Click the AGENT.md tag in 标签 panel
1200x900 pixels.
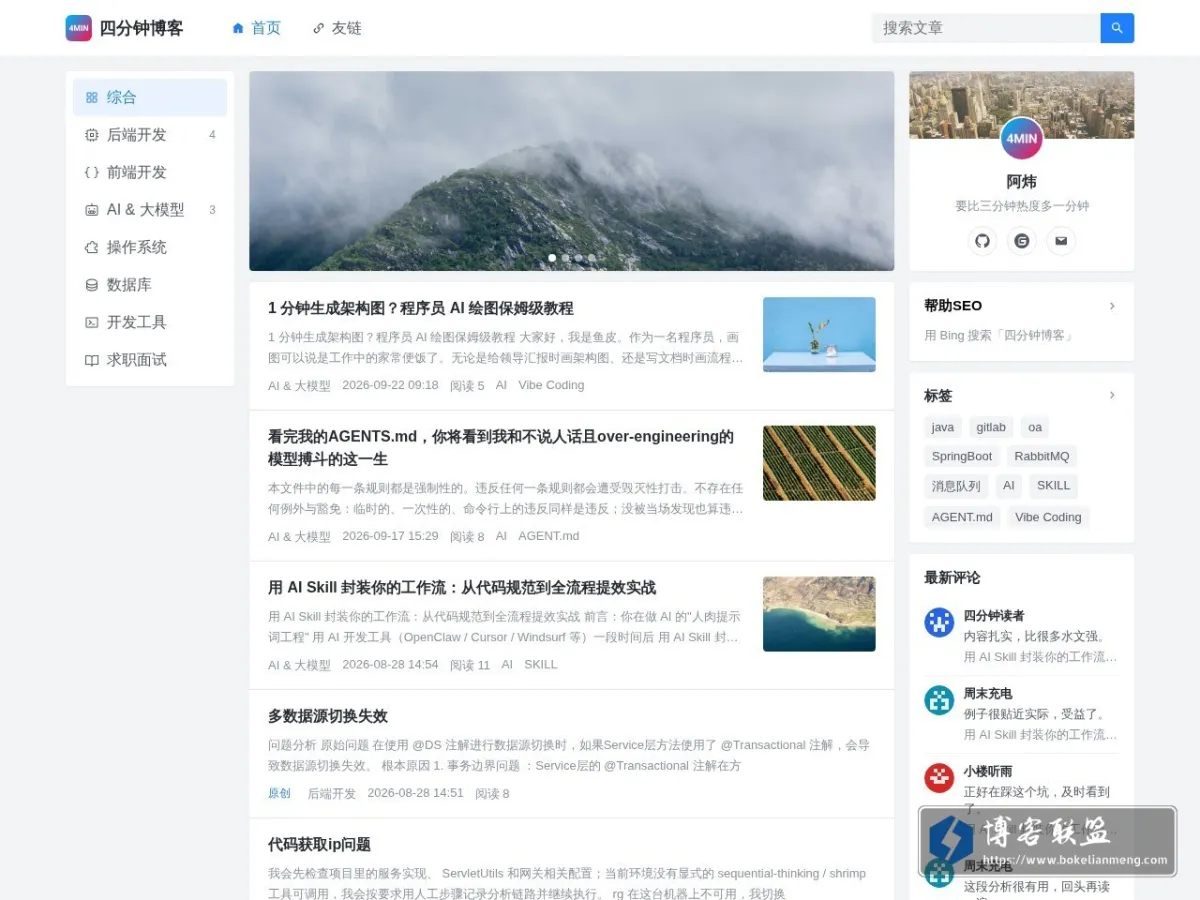point(962,517)
